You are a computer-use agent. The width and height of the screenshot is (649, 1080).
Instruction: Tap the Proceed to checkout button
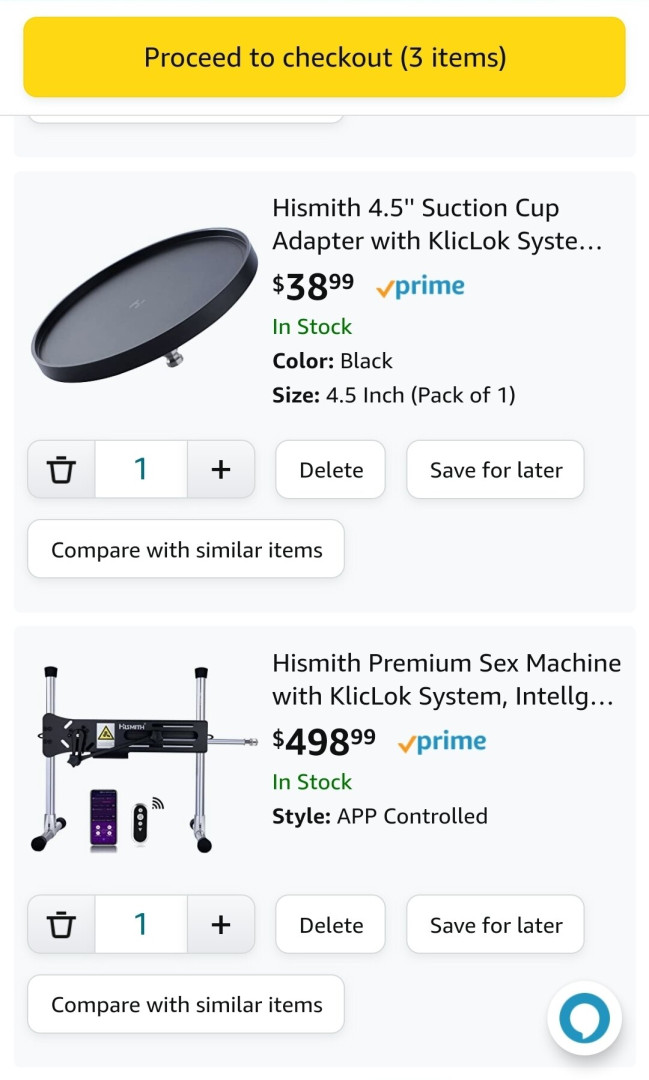pyautogui.click(x=324, y=57)
